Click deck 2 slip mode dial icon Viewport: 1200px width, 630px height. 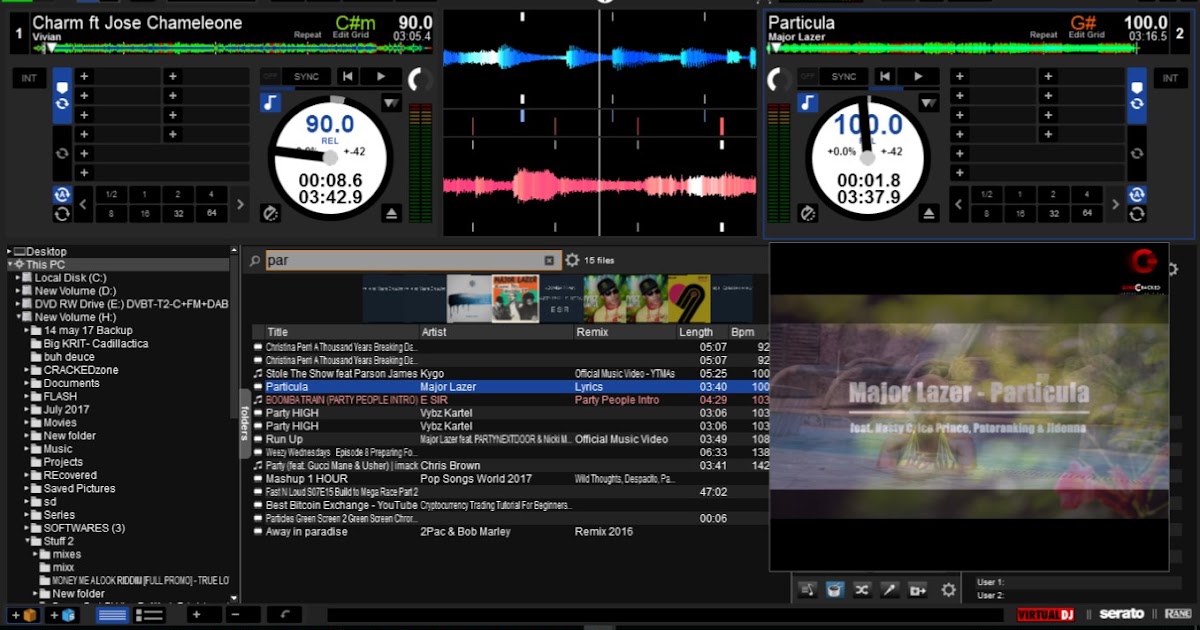808,213
